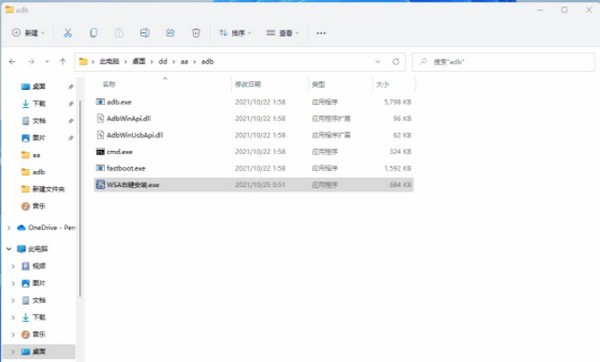Sort by the 大小 column header

coord(382,84)
